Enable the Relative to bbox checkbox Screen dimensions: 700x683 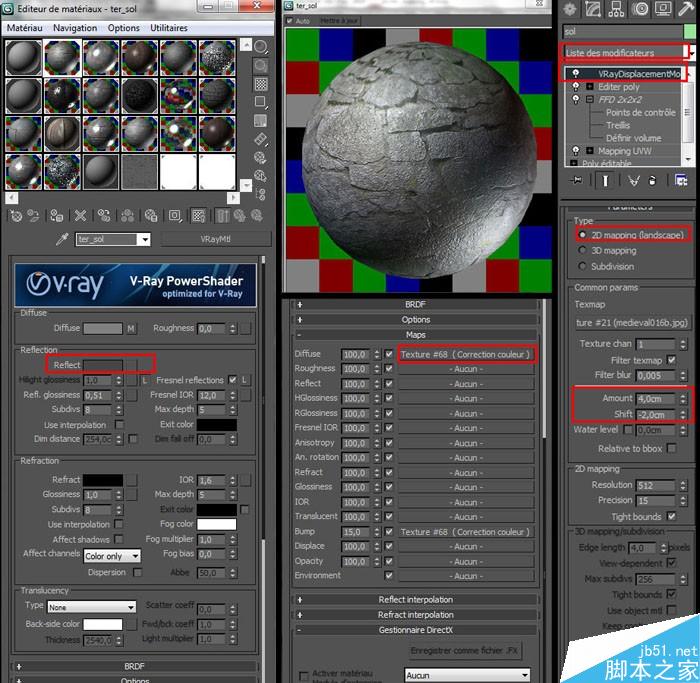[x=671, y=448]
